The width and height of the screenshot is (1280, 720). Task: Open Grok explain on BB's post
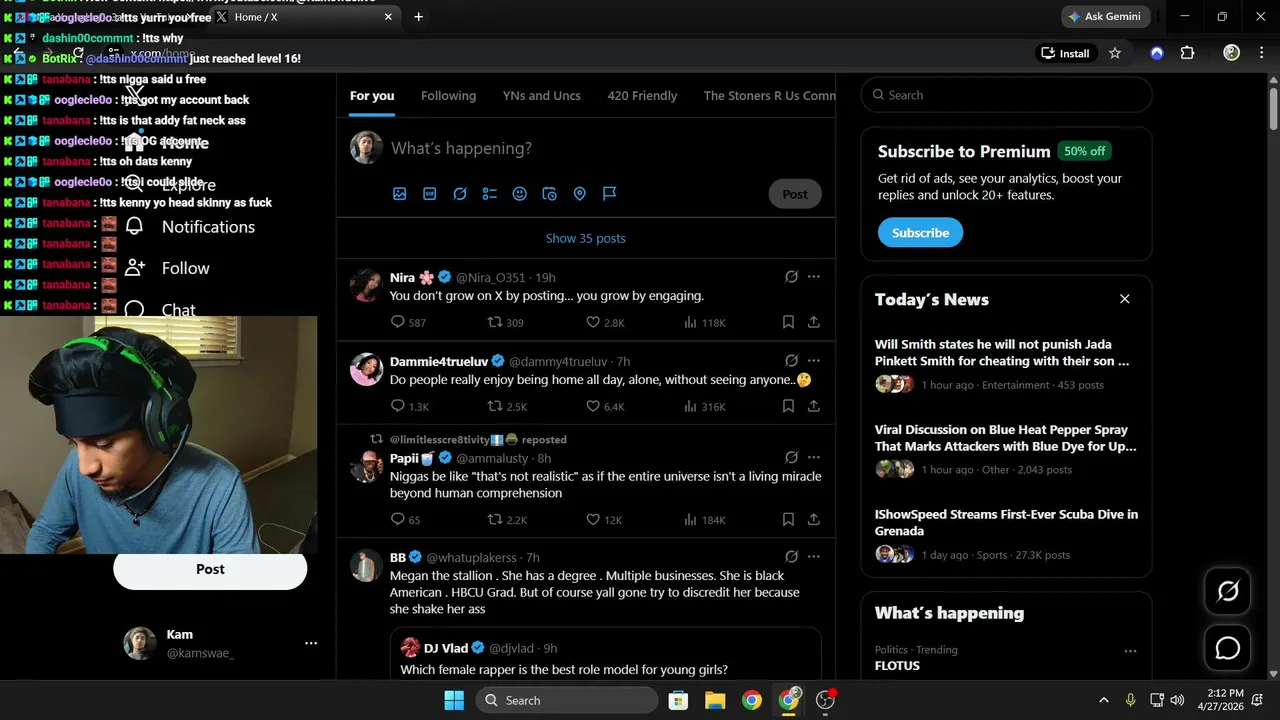point(791,557)
